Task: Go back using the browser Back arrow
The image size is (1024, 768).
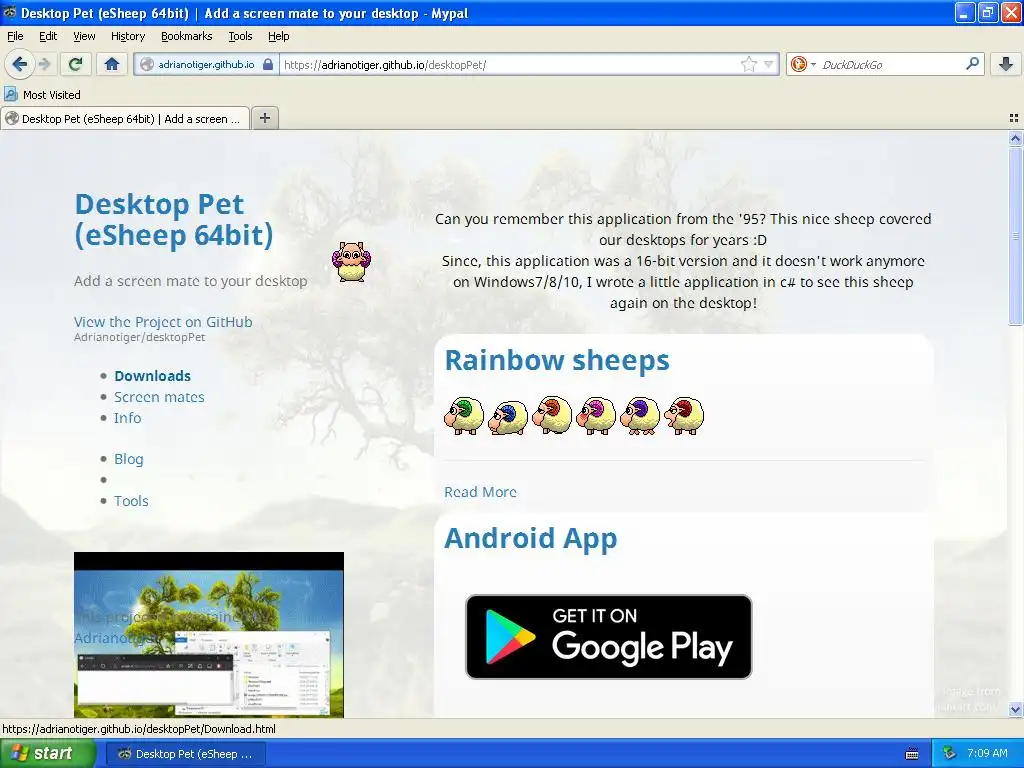Action: pyautogui.click(x=20, y=64)
